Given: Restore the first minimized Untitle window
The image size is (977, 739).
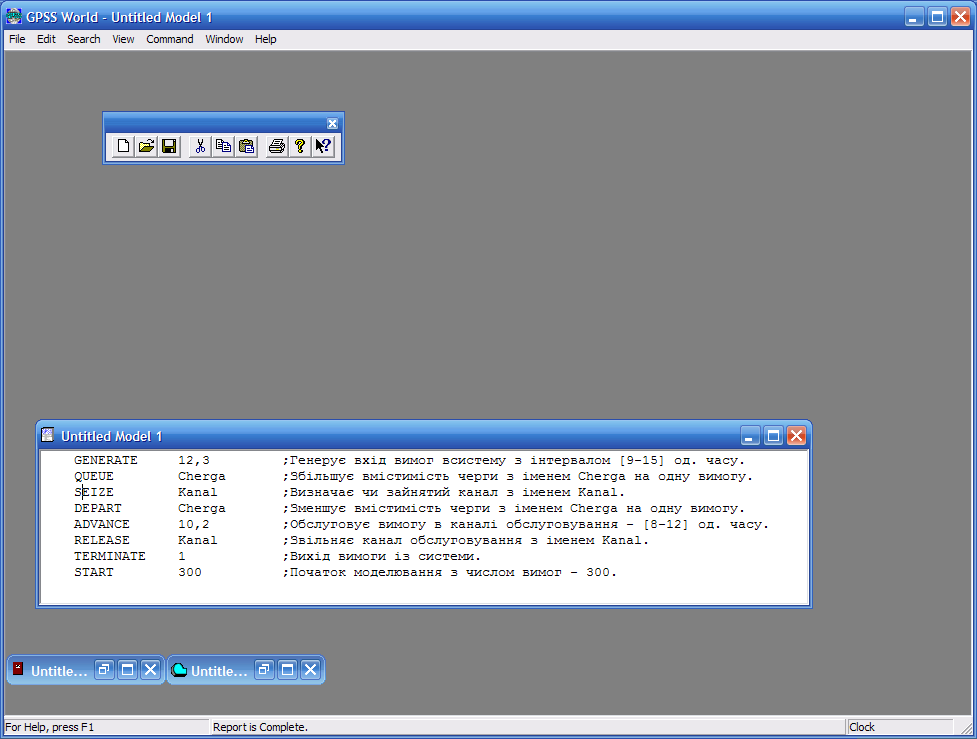Looking at the screenshot, I should [x=104, y=670].
